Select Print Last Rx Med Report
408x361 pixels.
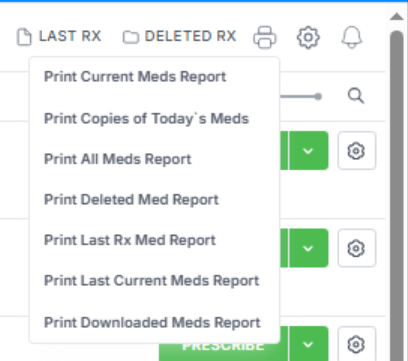(130, 240)
